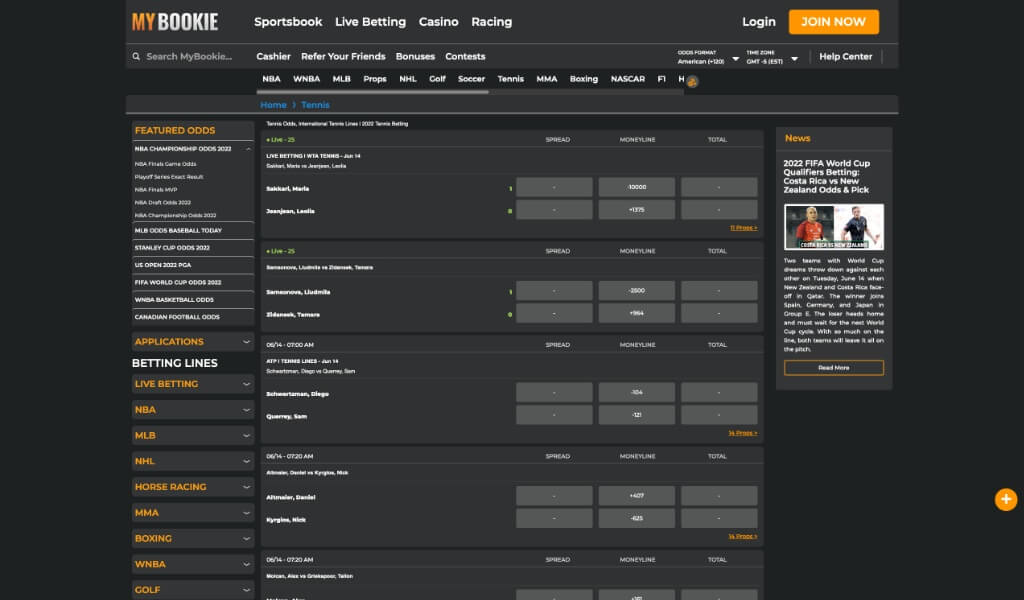Viewport: 1024px width, 600px height.
Task: Expand the MLB betting lines
Action: [x=193, y=435]
